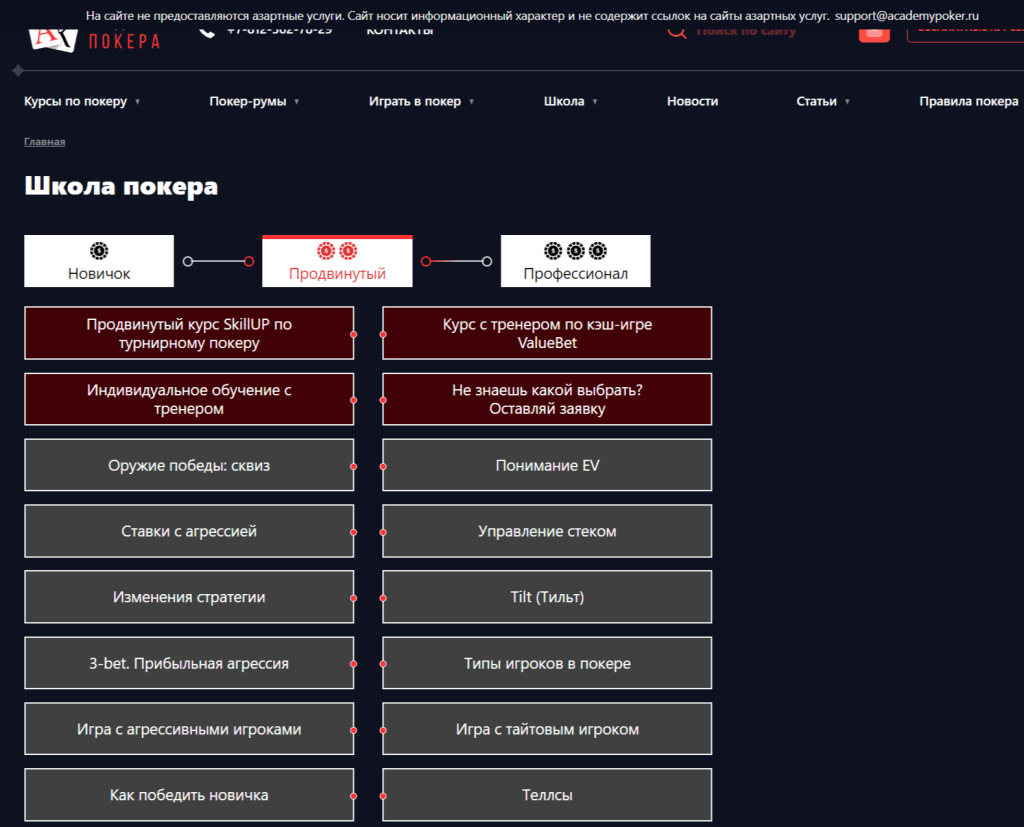This screenshot has height=827, width=1024.
Task: Click the Academy of Poker logo
Action: pyautogui.click(x=95, y=39)
